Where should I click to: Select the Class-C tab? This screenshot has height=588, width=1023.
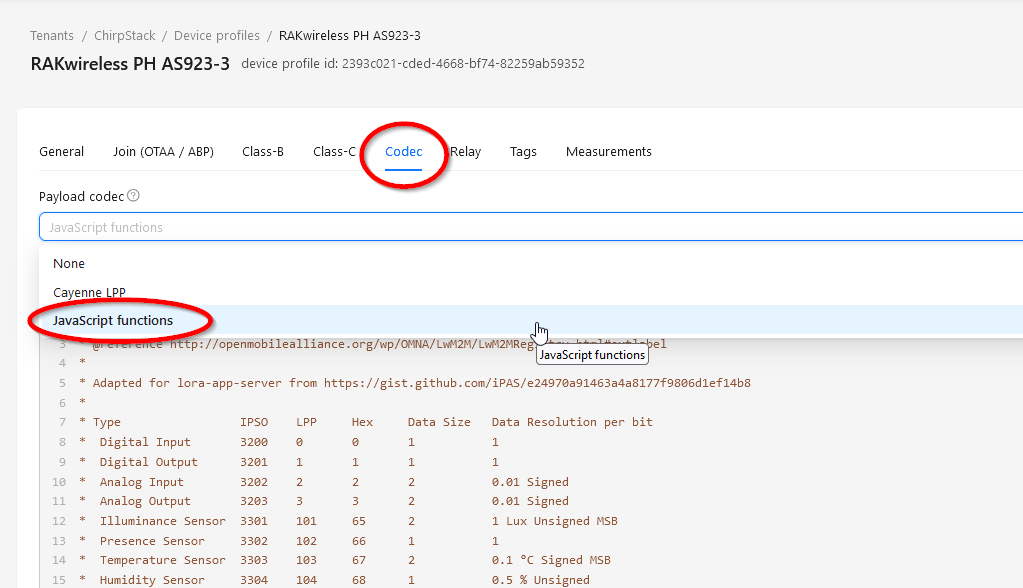click(333, 151)
